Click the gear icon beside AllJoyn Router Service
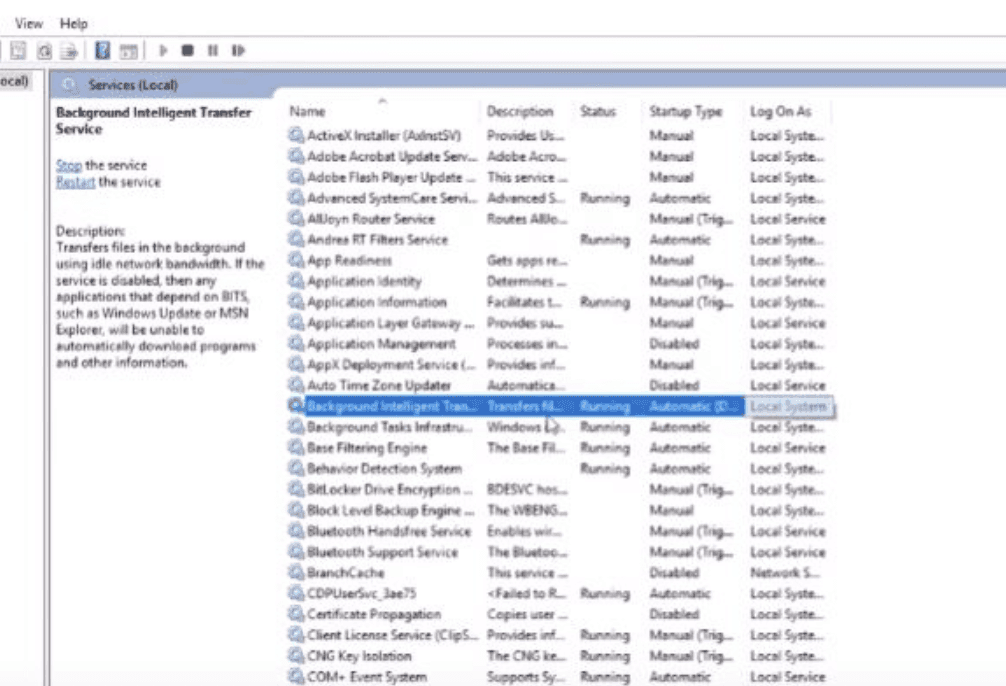This screenshot has height=686, width=1006. pos(296,218)
